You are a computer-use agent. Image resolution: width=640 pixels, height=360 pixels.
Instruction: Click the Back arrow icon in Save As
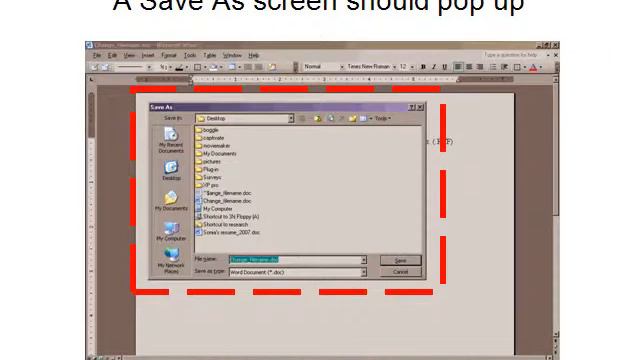[x=302, y=118]
